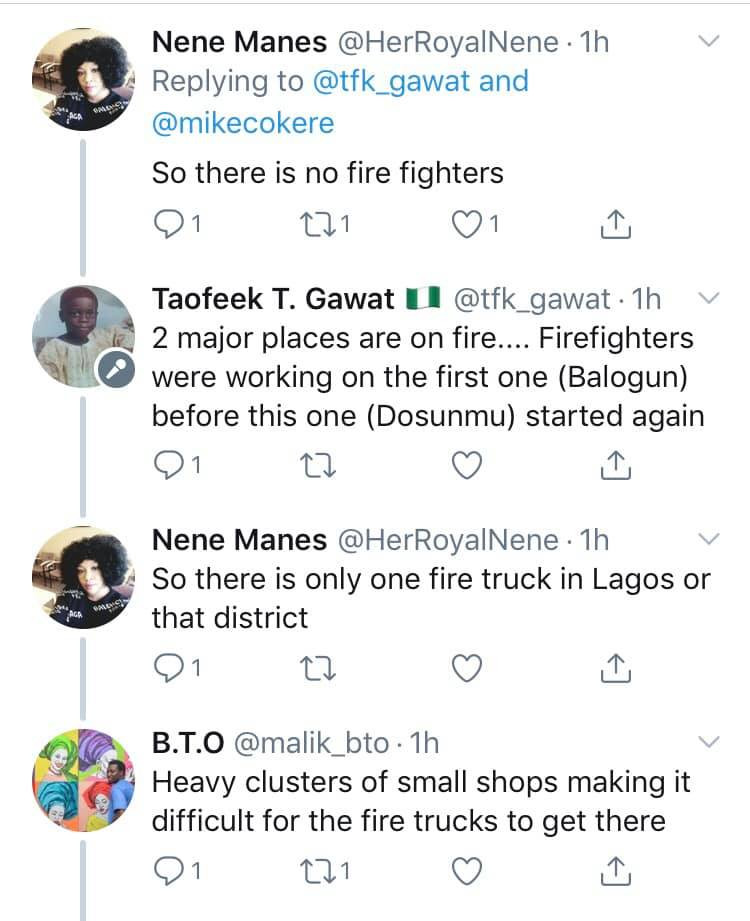Reply to Nene Manes' fire fighters tweet
The height and width of the screenshot is (921, 750).
tap(168, 225)
